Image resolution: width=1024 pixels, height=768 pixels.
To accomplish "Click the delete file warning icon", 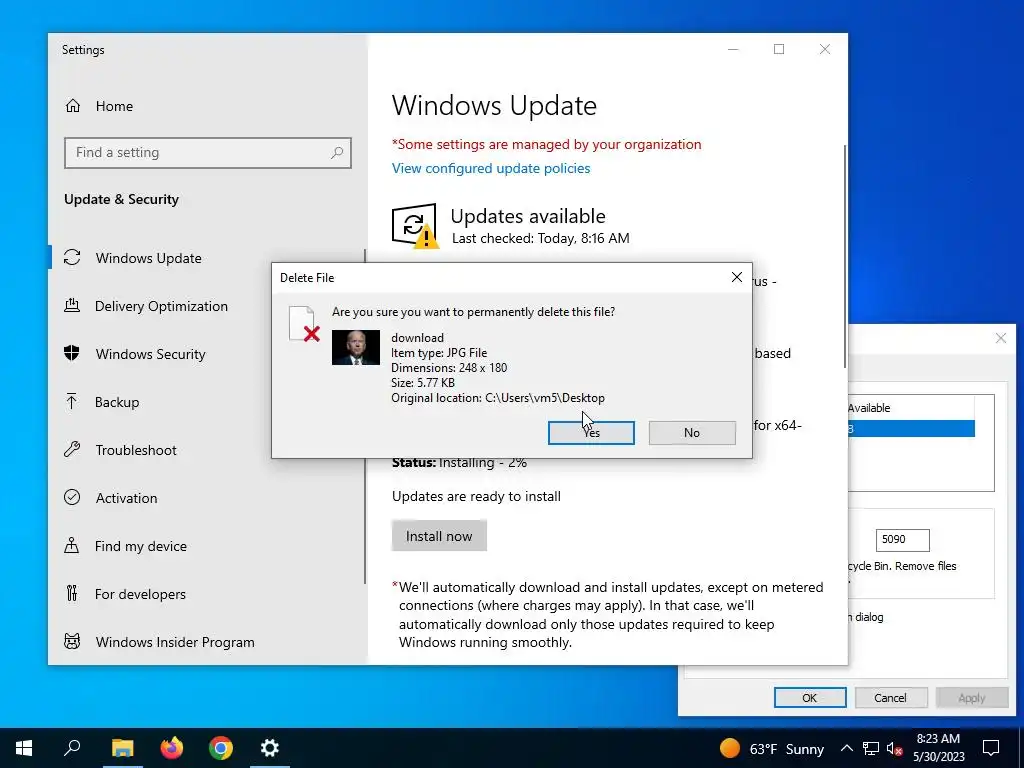I will tap(304, 324).
